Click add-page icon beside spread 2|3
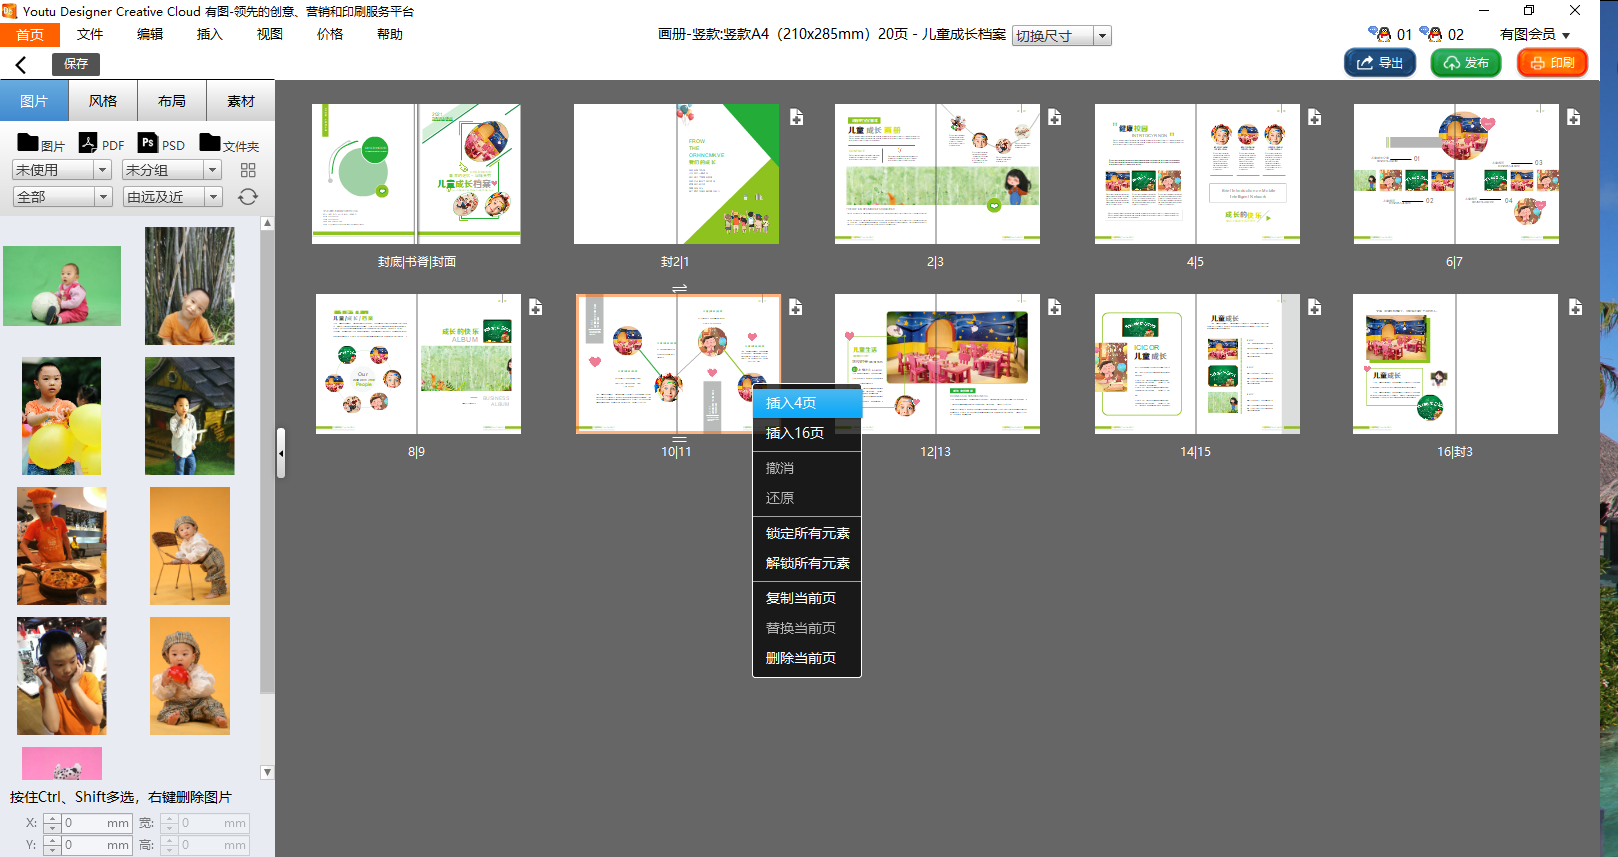The width and height of the screenshot is (1618, 857). (x=1054, y=118)
